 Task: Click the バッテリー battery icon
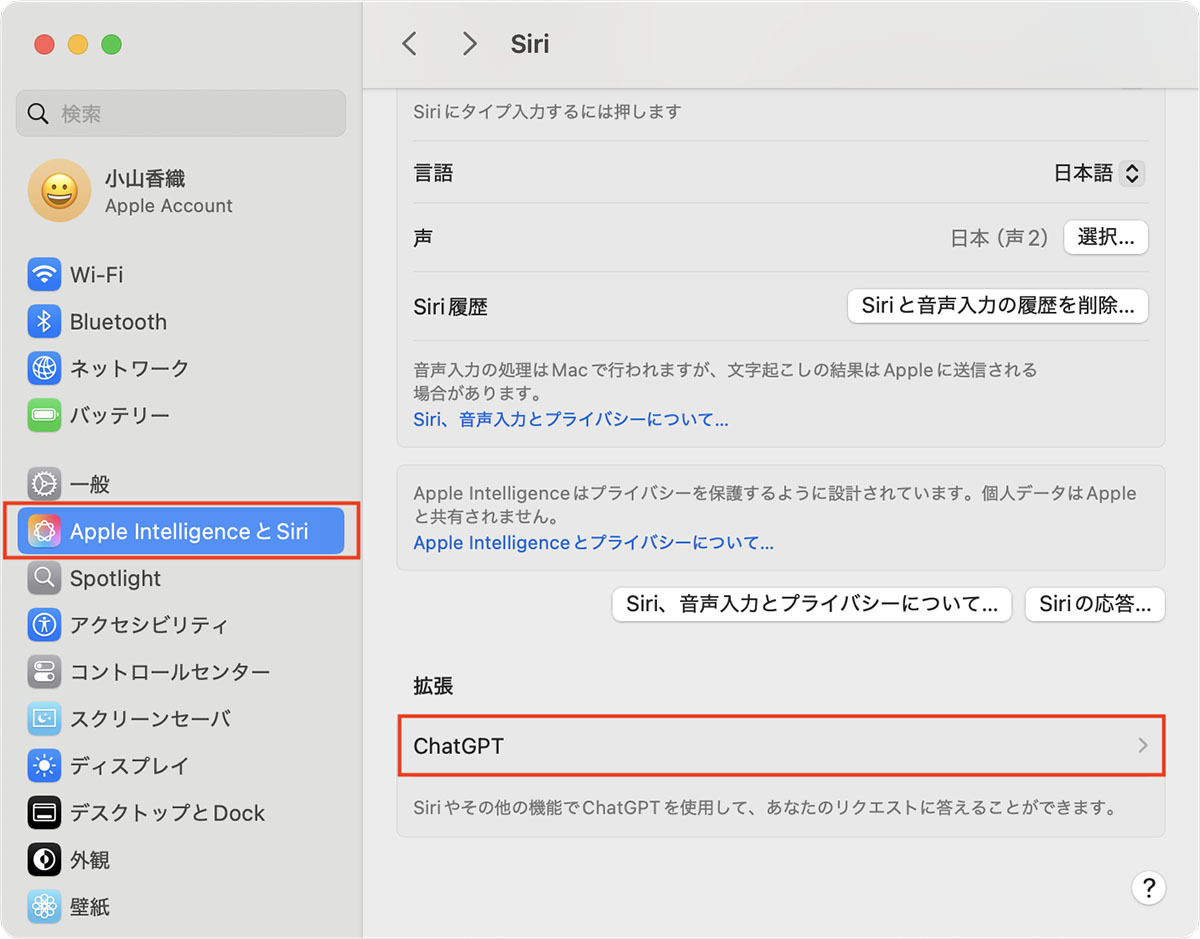tap(44, 415)
